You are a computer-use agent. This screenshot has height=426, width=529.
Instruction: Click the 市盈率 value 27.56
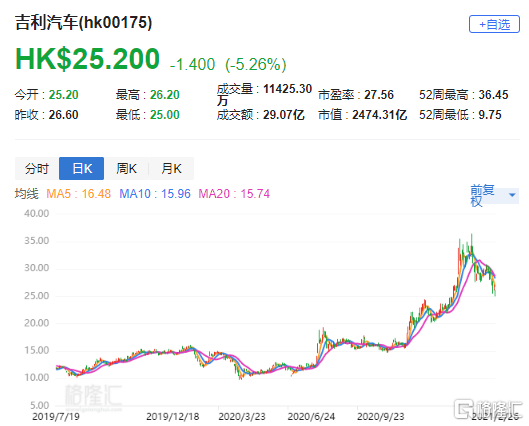click(x=379, y=95)
